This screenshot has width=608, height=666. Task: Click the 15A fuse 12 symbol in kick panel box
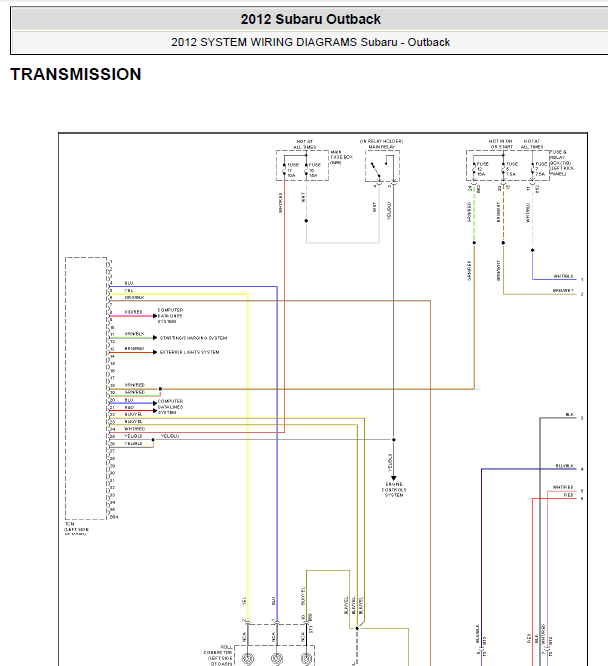(474, 169)
